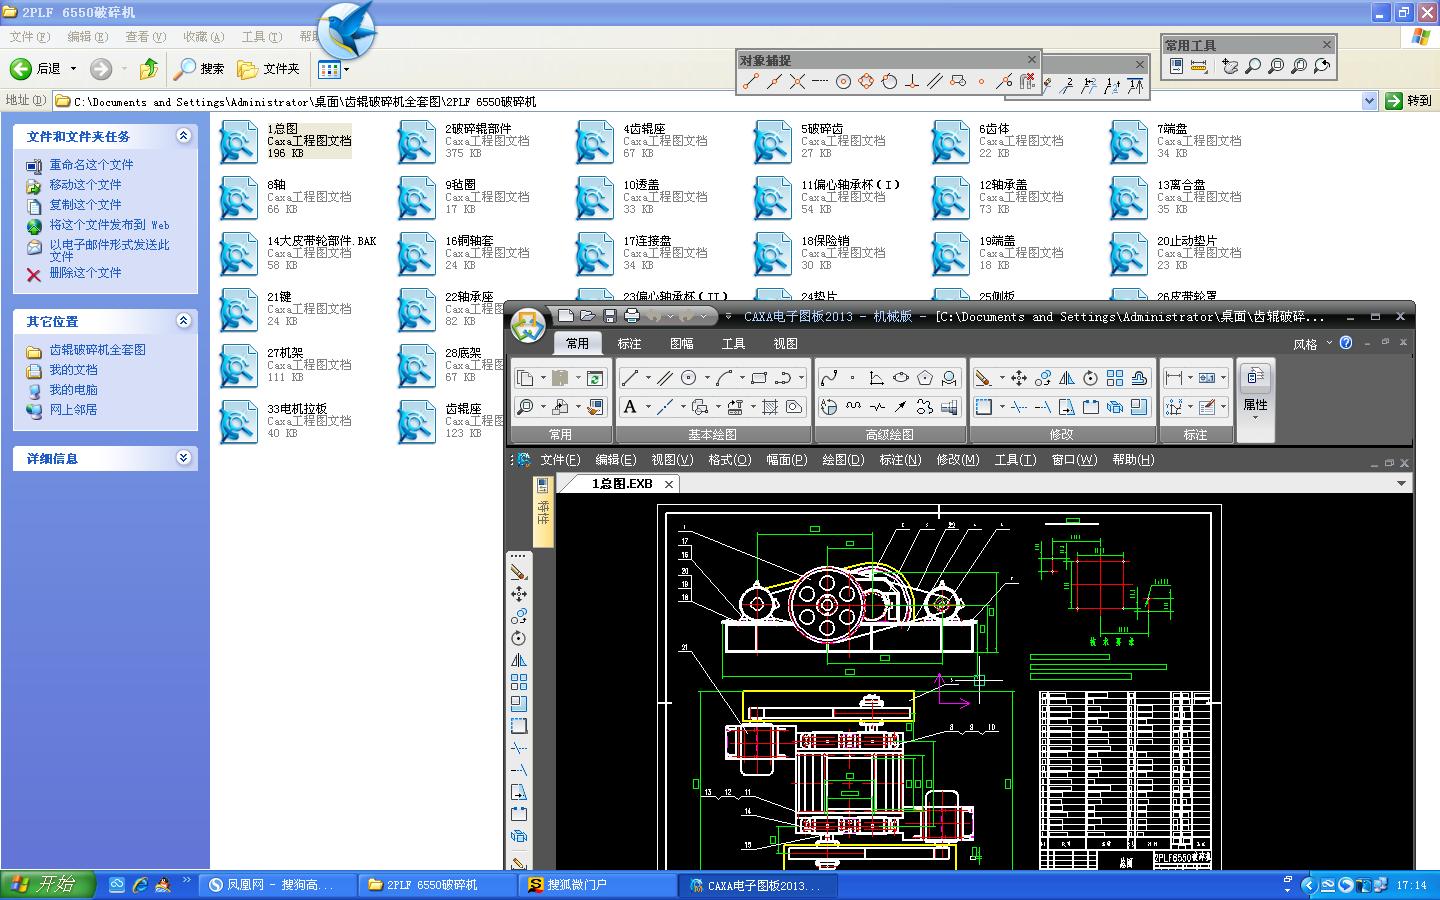Toggle endpoint snap in 对象捕捉 toolbar

[751, 82]
